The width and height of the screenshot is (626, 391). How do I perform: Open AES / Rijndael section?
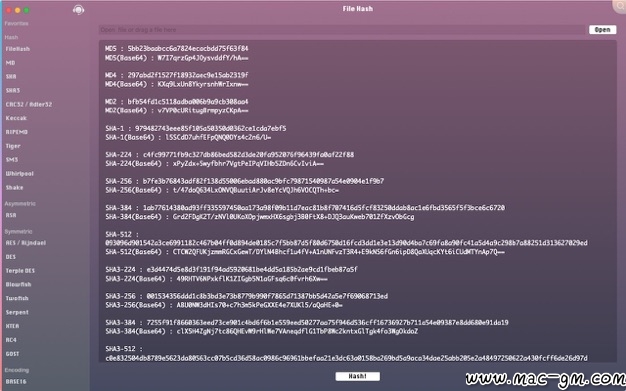[x=26, y=242]
